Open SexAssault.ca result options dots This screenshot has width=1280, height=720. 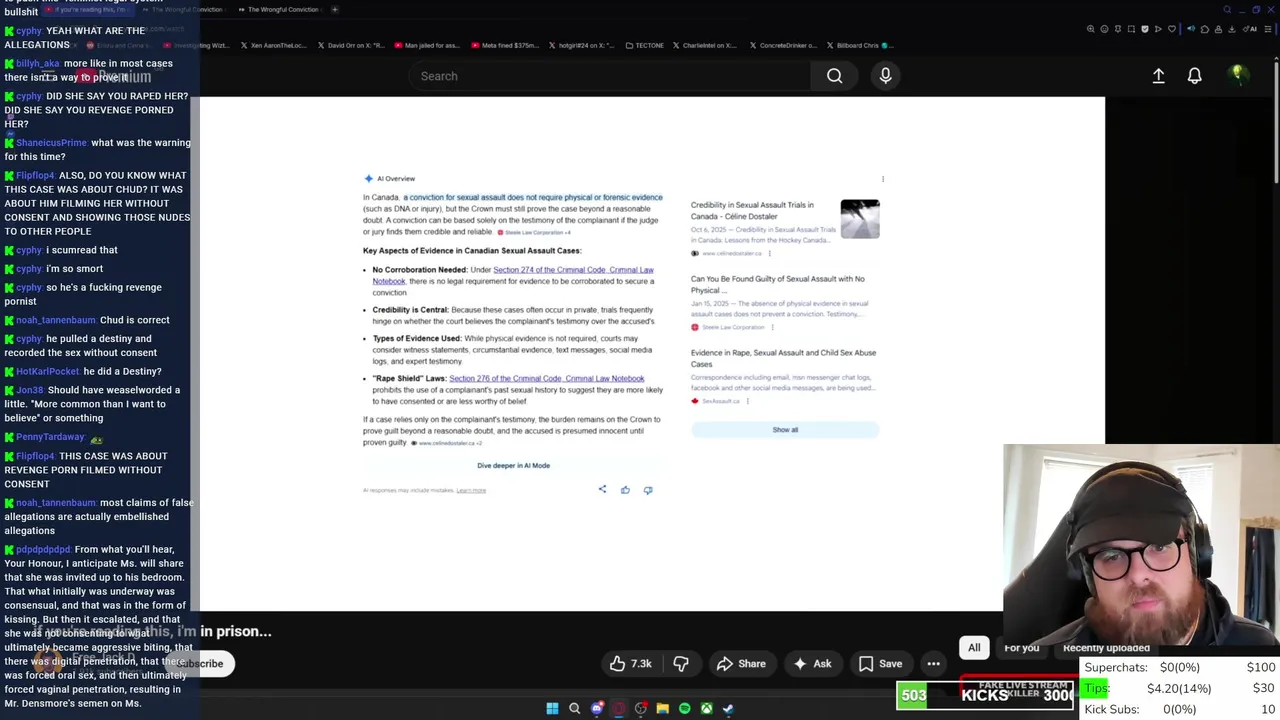tap(747, 401)
